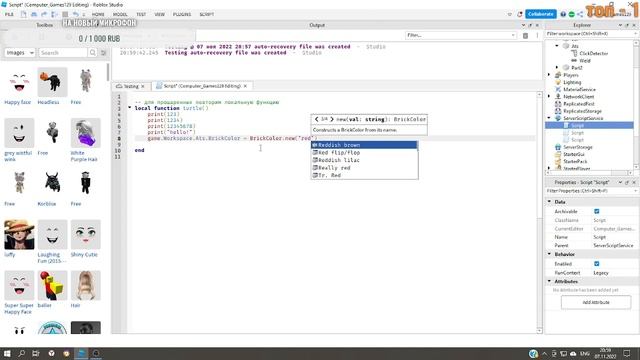Choose Reddish lilac from autocomplete
The image size is (640, 360).
[x=364, y=160]
